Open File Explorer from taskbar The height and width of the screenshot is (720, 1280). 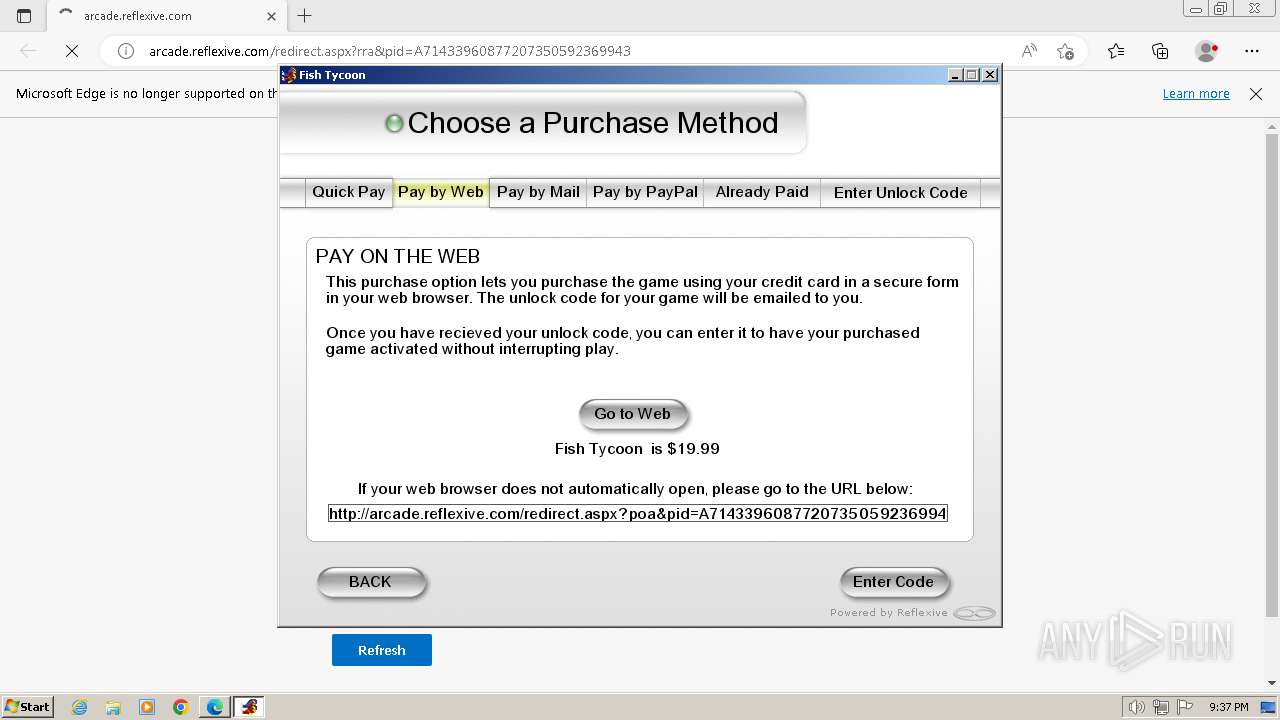tap(113, 707)
